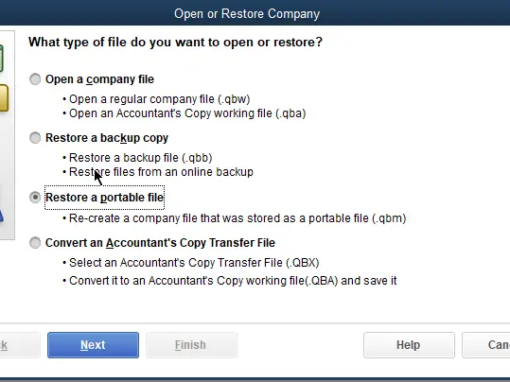Image resolution: width=510 pixels, height=382 pixels.
Task: Select the 'Open a company file' radio button
Action: coord(35,79)
